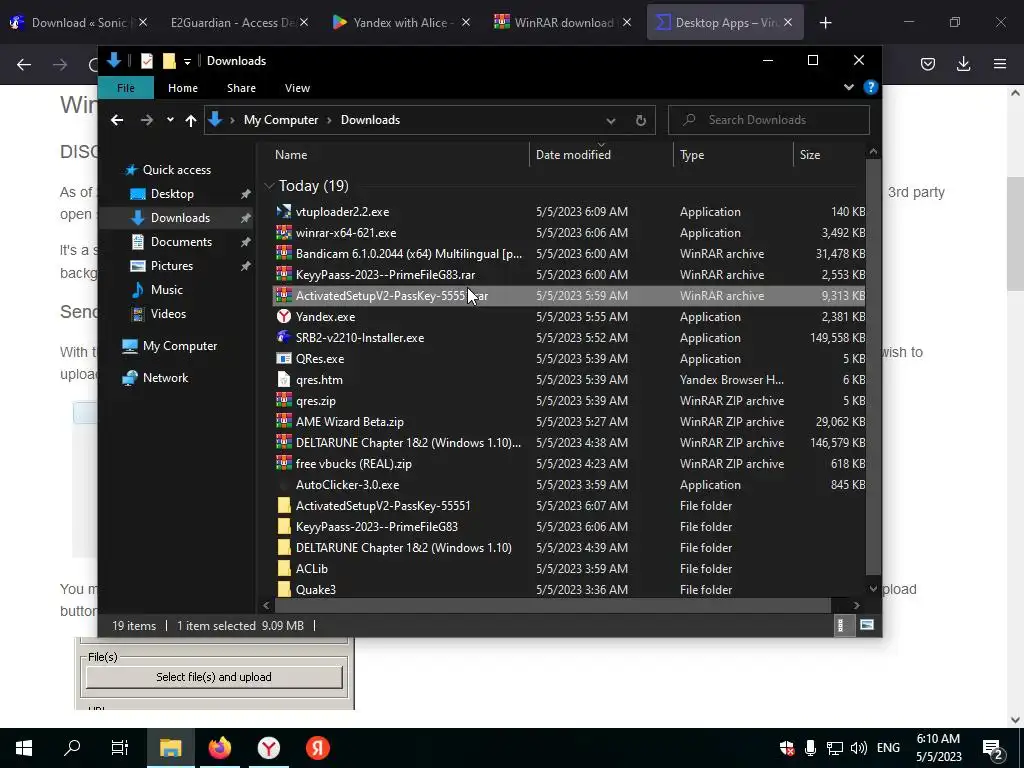Refresh the Downloads folder view
This screenshot has width=1024, height=768.
click(x=641, y=120)
